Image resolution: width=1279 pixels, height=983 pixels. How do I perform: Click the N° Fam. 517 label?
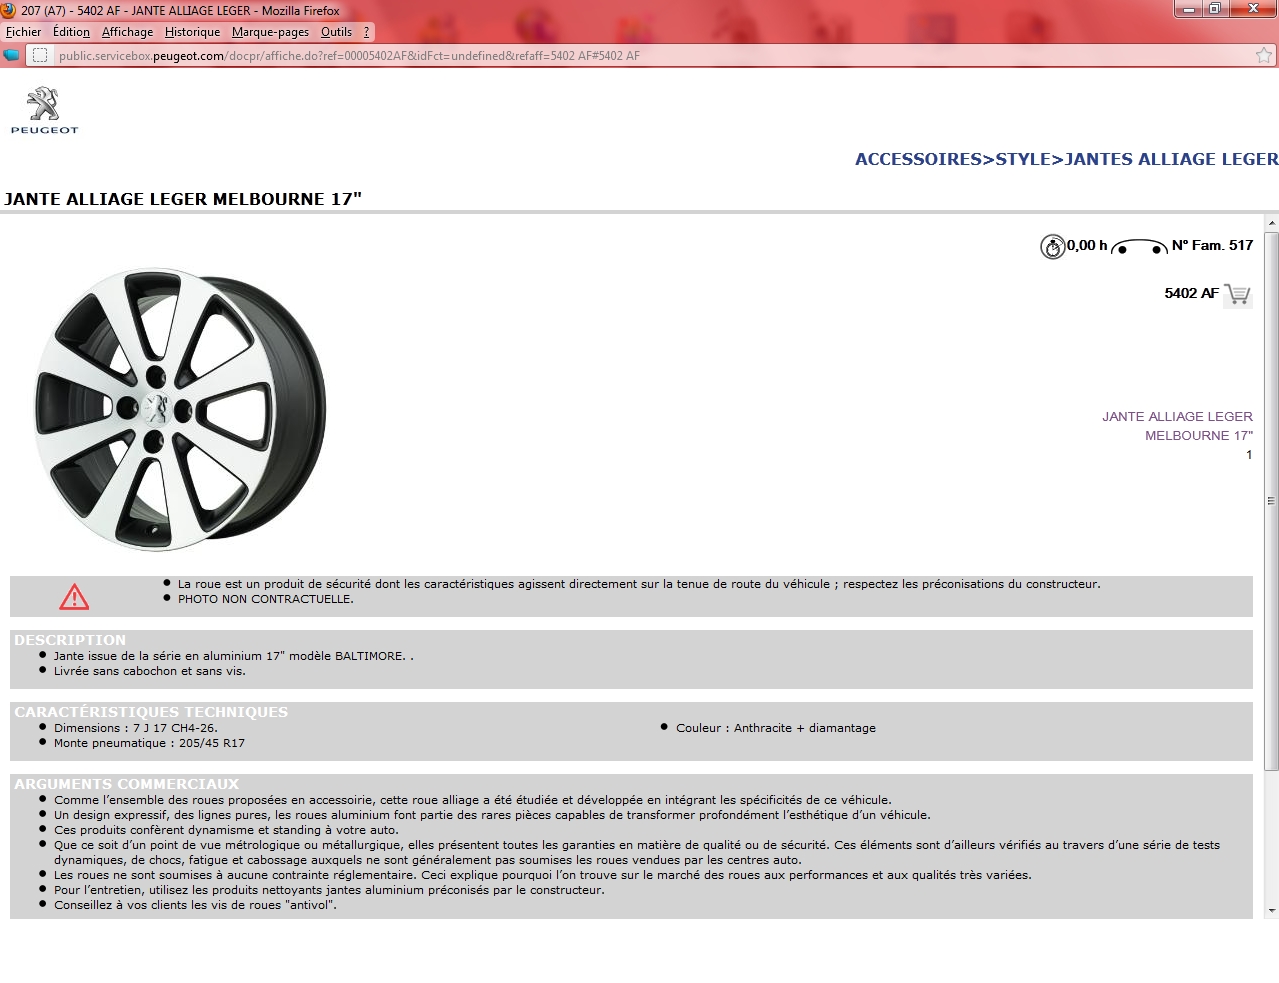[1212, 245]
